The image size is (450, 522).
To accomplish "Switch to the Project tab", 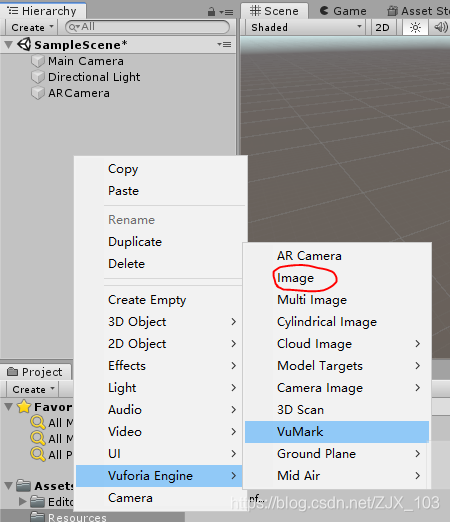I will tap(35, 372).
